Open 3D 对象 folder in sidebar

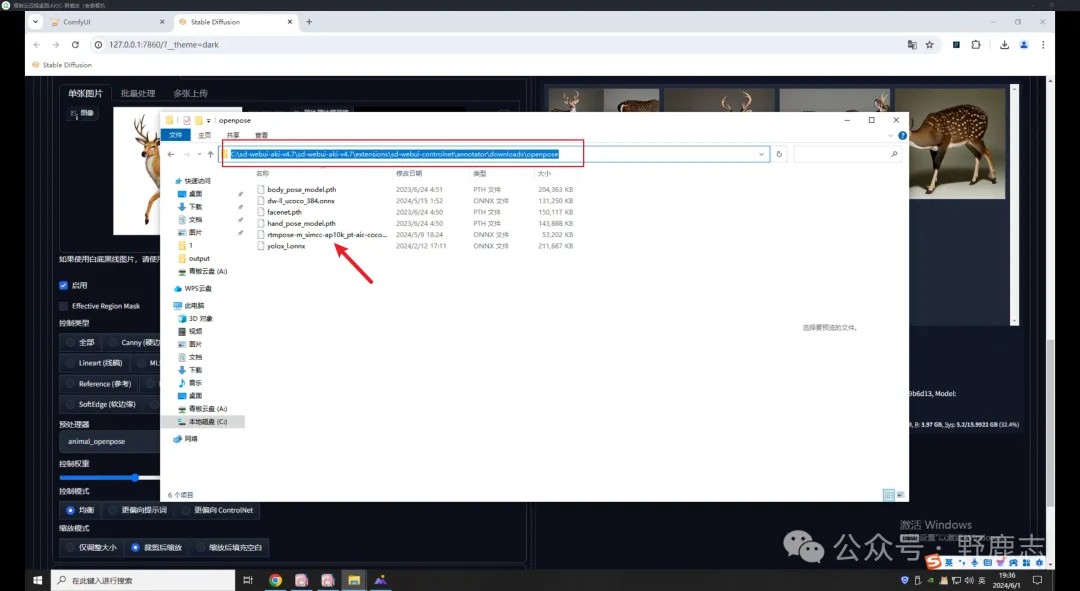click(x=200, y=318)
